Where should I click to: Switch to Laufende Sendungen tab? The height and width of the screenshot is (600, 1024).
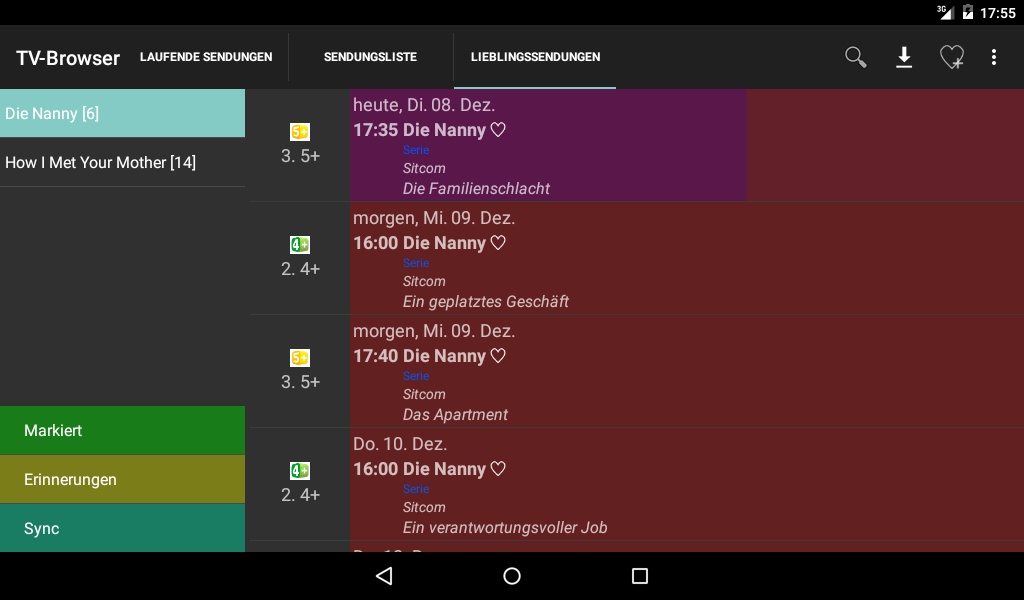point(206,57)
